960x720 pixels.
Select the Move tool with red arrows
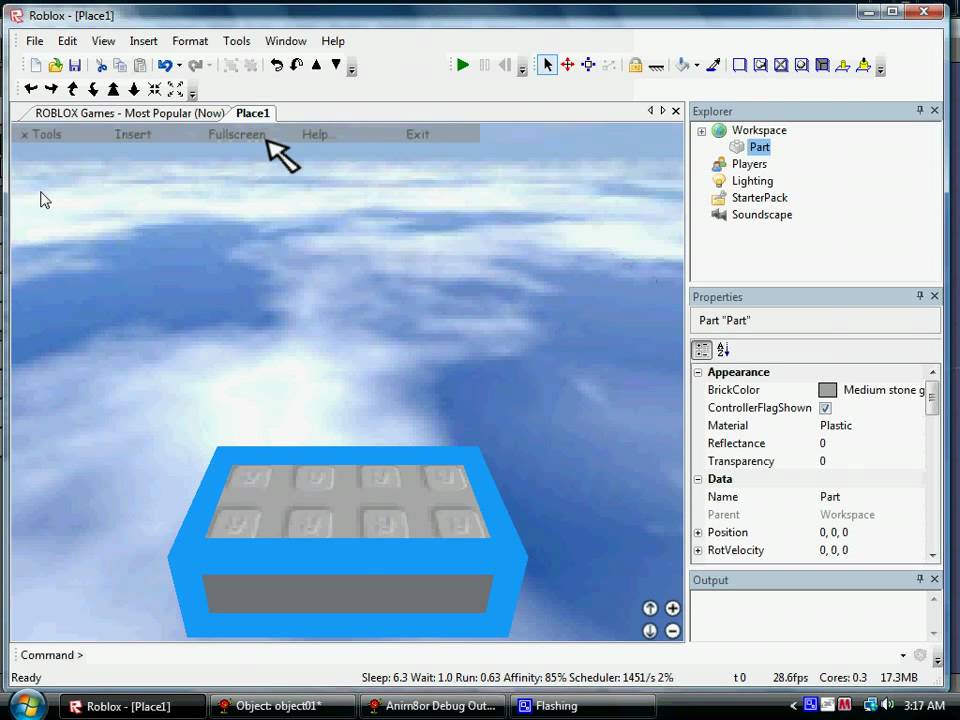tap(567, 65)
